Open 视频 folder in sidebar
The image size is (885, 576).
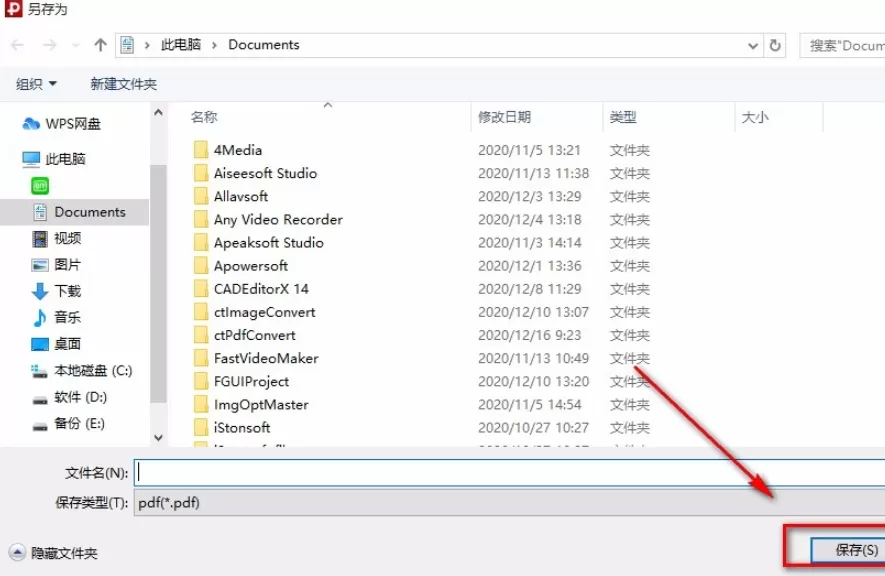tap(56, 239)
